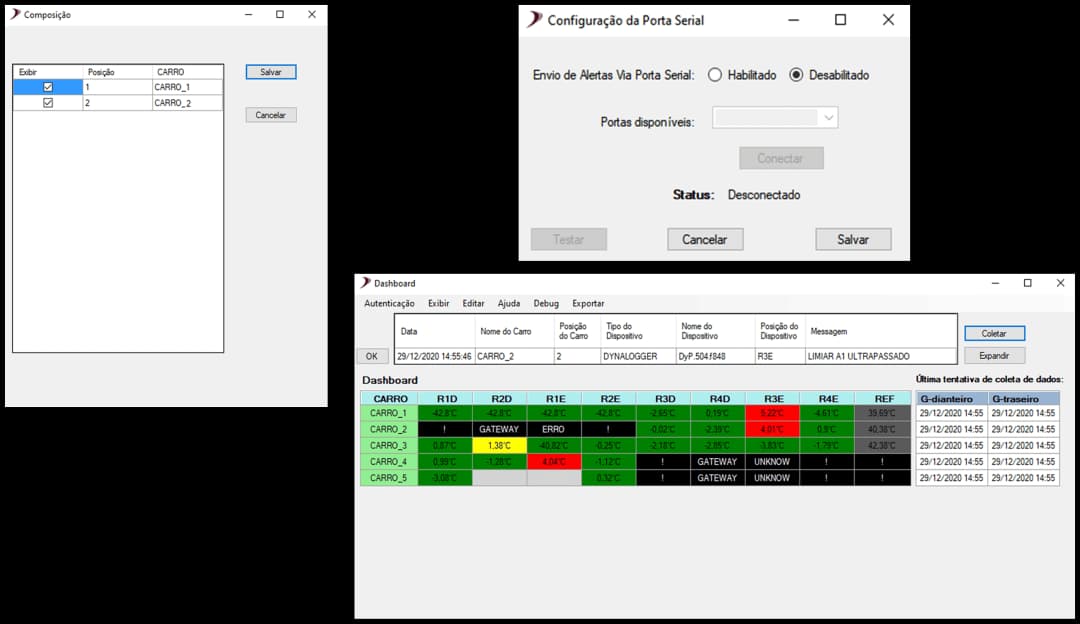Image resolution: width=1080 pixels, height=624 pixels.
Task: Acknowledge the LIMIAR A1 alert with OK
Action: pyautogui.click(x=372, y=355)
